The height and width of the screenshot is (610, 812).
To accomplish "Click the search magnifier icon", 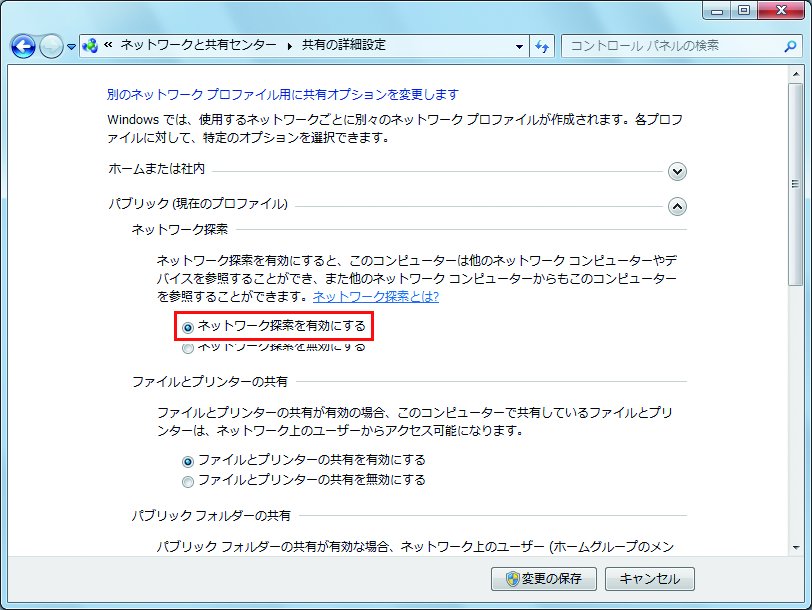I will [x=790, y=46].
